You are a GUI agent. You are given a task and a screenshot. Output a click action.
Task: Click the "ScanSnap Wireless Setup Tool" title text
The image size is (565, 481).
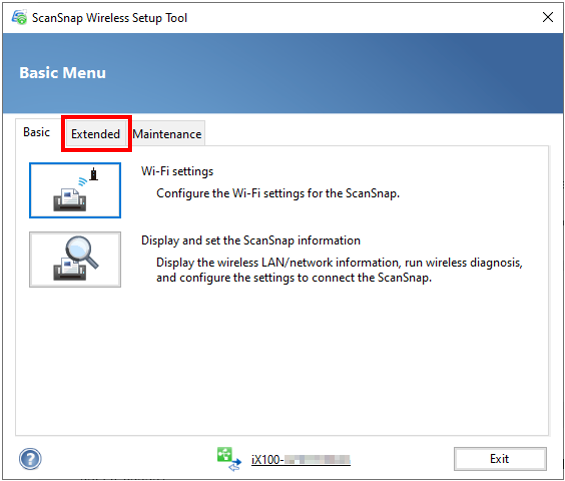click(110, 18)
